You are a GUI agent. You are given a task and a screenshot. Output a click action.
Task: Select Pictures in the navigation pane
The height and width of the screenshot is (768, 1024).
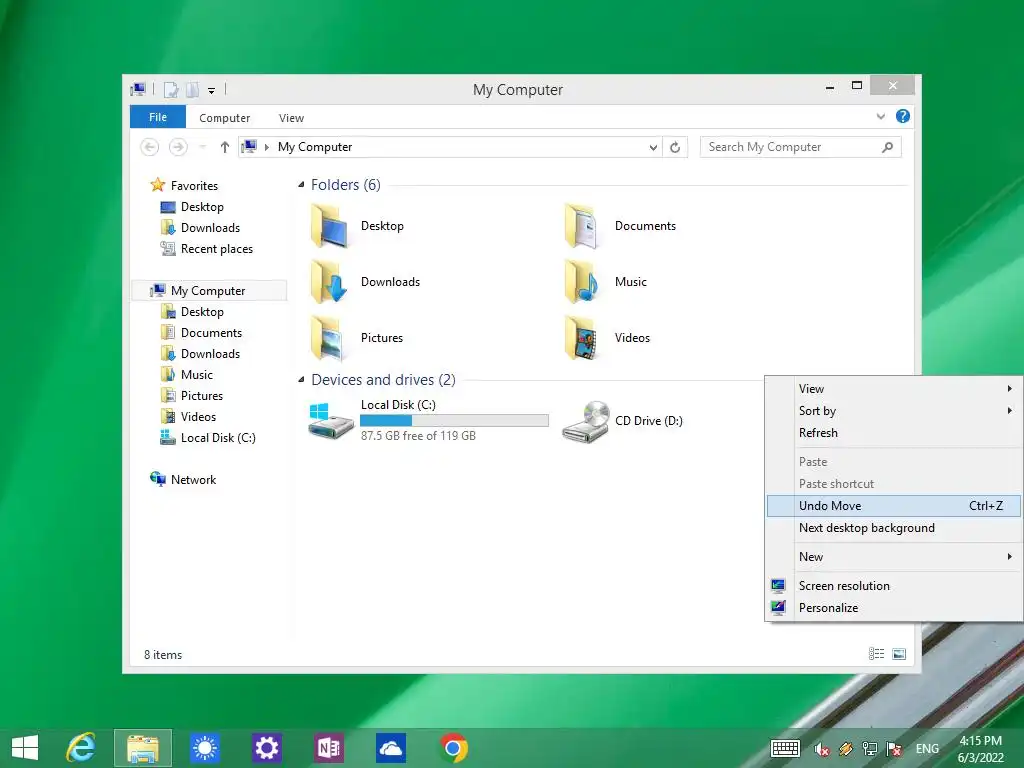(201, 396)
